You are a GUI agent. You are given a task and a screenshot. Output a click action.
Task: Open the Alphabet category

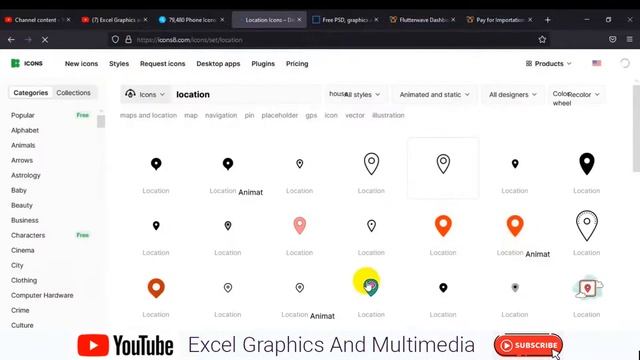(25, 130)
